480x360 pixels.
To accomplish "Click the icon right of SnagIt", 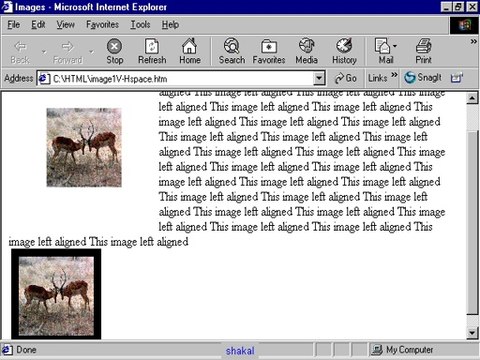I will tap(456, 78).
